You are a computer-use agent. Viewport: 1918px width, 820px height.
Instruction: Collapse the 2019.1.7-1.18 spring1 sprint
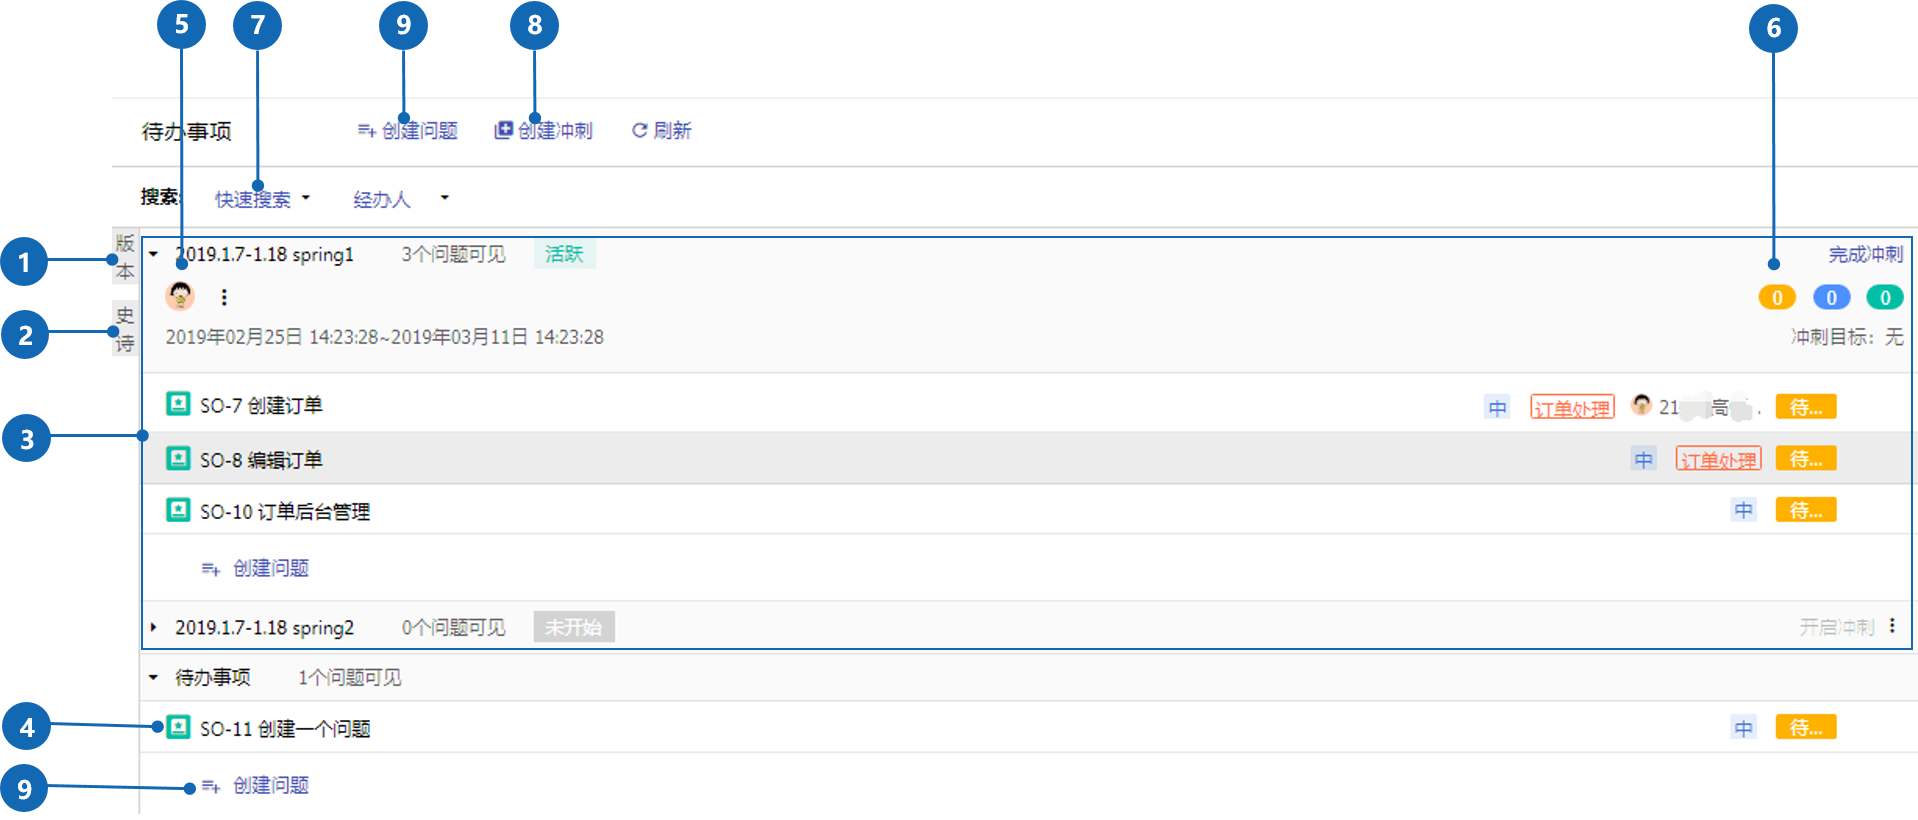pyautogui.click(x=154, y=254)
